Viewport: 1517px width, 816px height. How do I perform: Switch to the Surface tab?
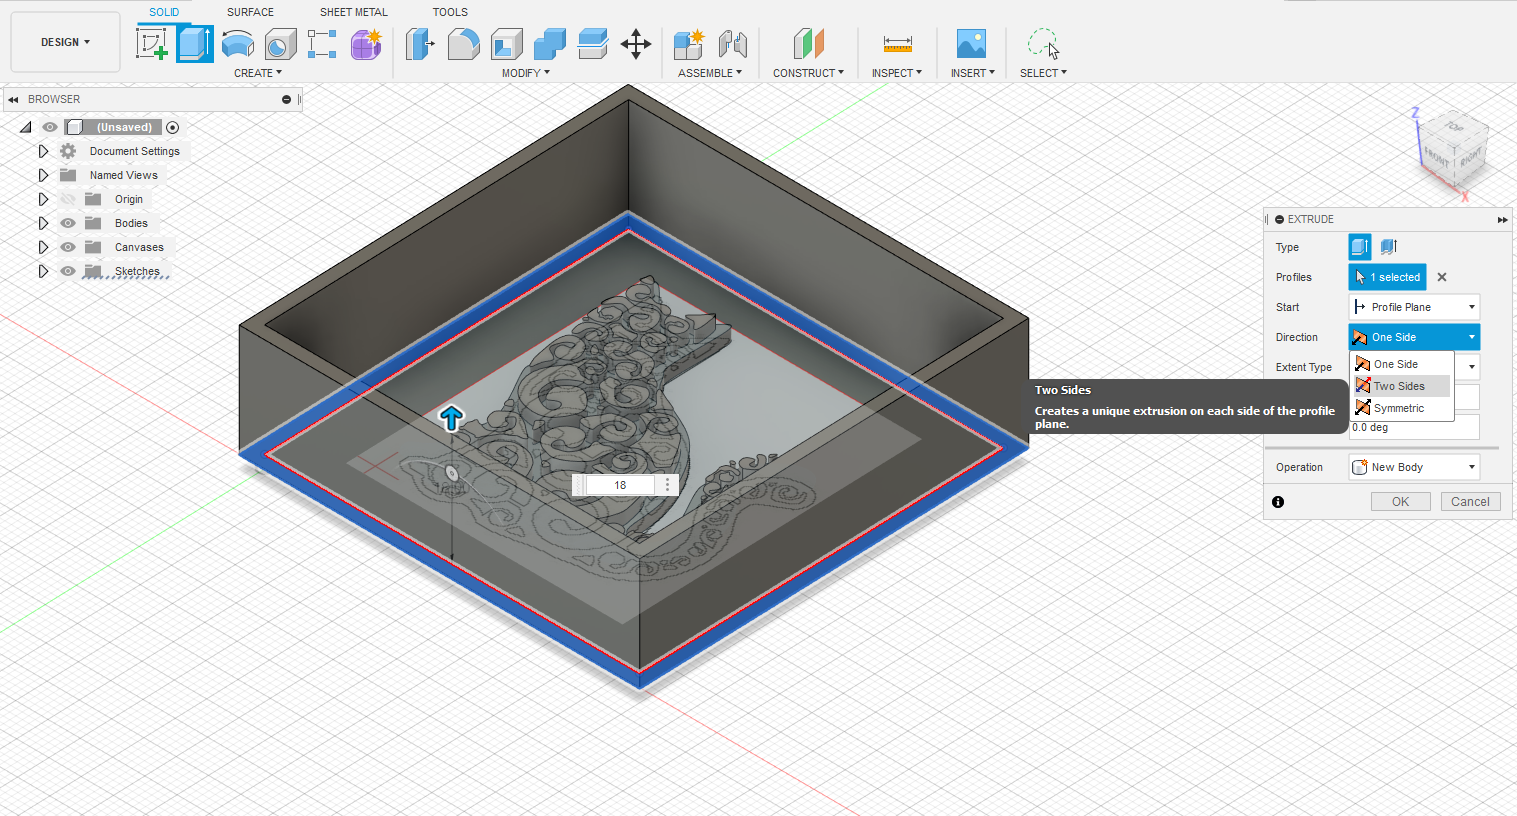(250, 12)
